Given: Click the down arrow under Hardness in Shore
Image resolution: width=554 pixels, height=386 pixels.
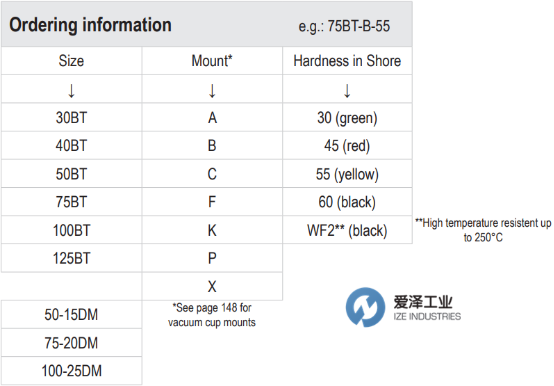Looking at the screenshot, I should 347,91.
